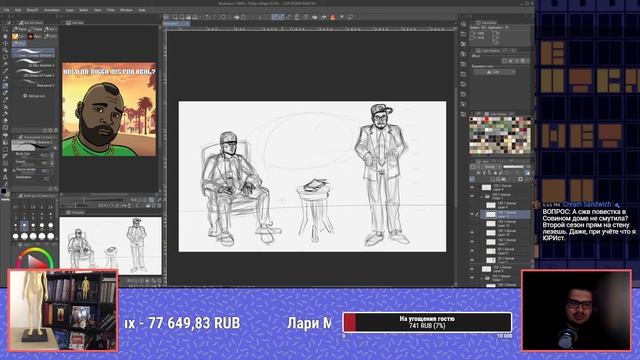The height and width of the screenshot is (360, 640).
Task: Click the speech-bubble icon at command bar end
Action: coord(350,17)
